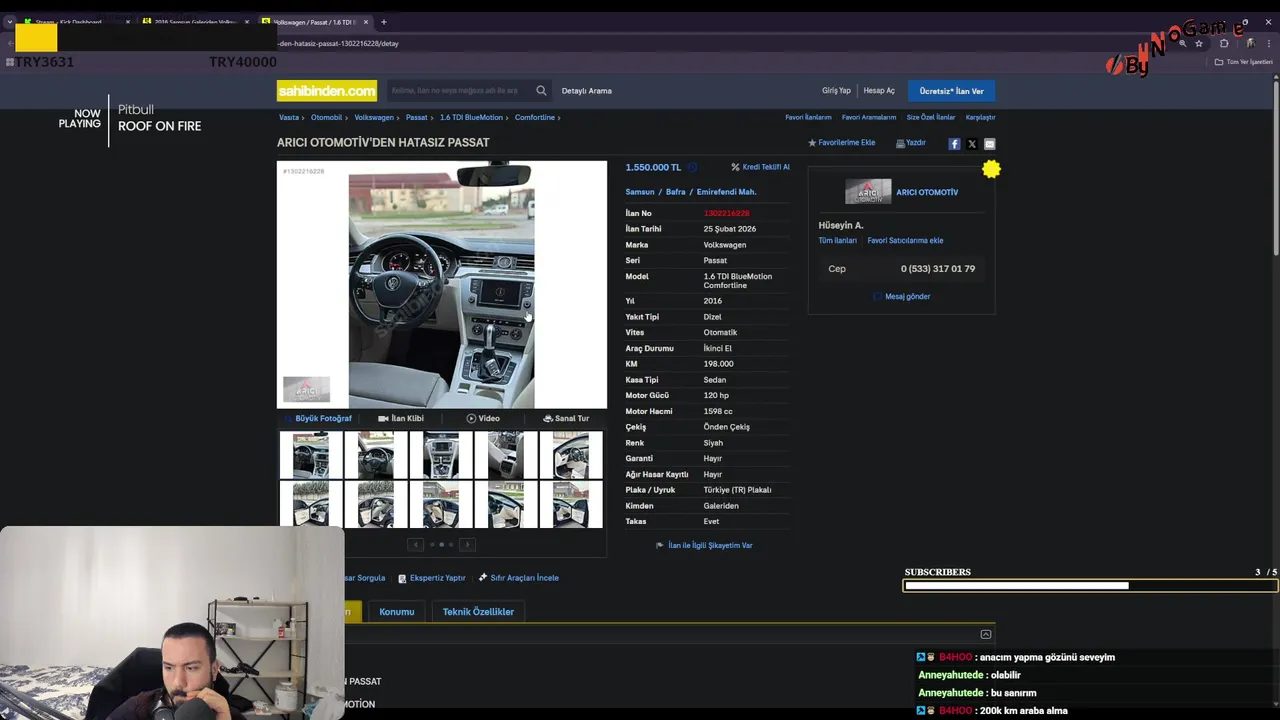Image resolution: width=1280 pixels, height=720 pixels.
Task: Open the Karşılaştır link
Action: point(980,117)
